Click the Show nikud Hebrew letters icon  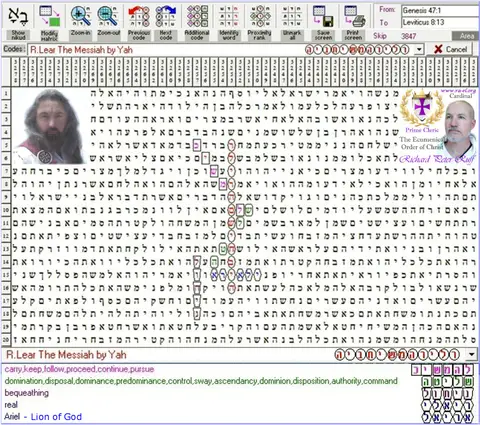18,16
